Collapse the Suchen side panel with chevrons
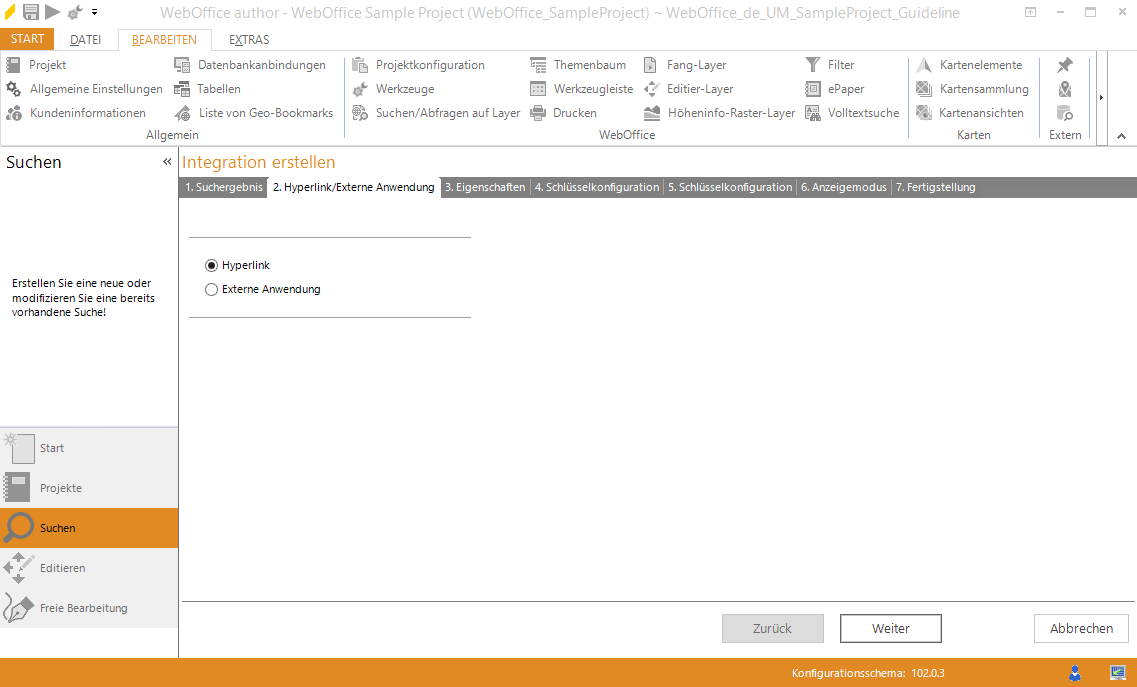 (167, 162)
